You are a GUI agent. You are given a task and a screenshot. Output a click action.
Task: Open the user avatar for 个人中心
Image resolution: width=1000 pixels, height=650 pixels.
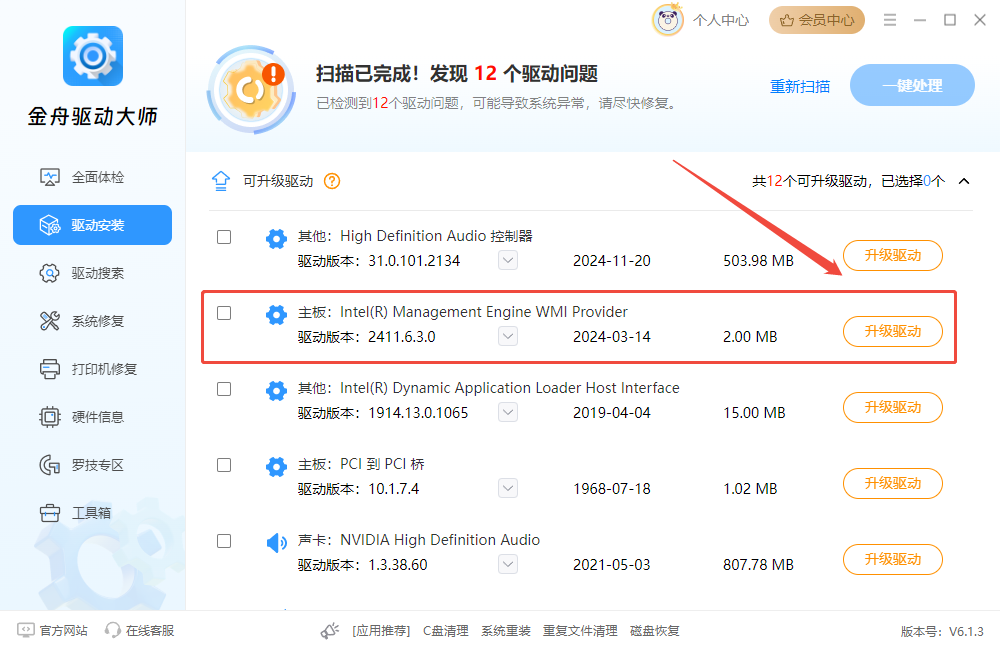(668, 20)
